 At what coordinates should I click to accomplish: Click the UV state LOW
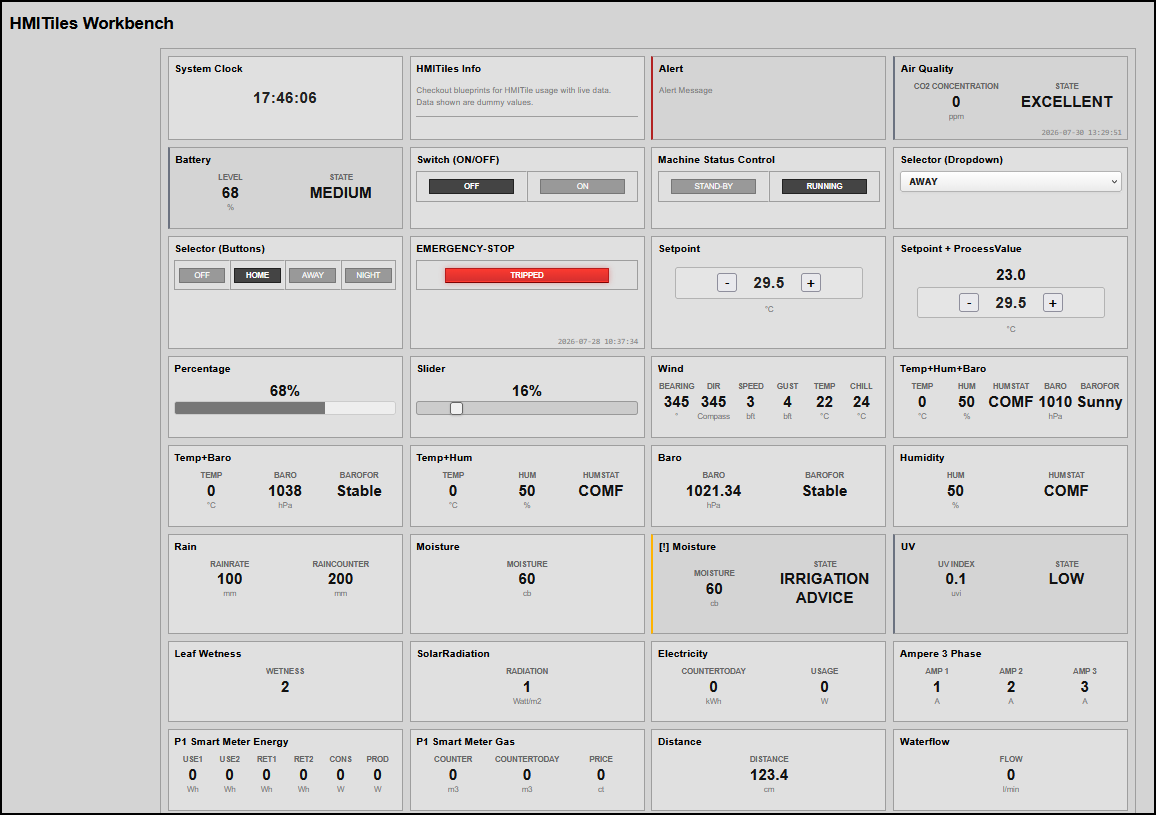[x=1067, y=579]
